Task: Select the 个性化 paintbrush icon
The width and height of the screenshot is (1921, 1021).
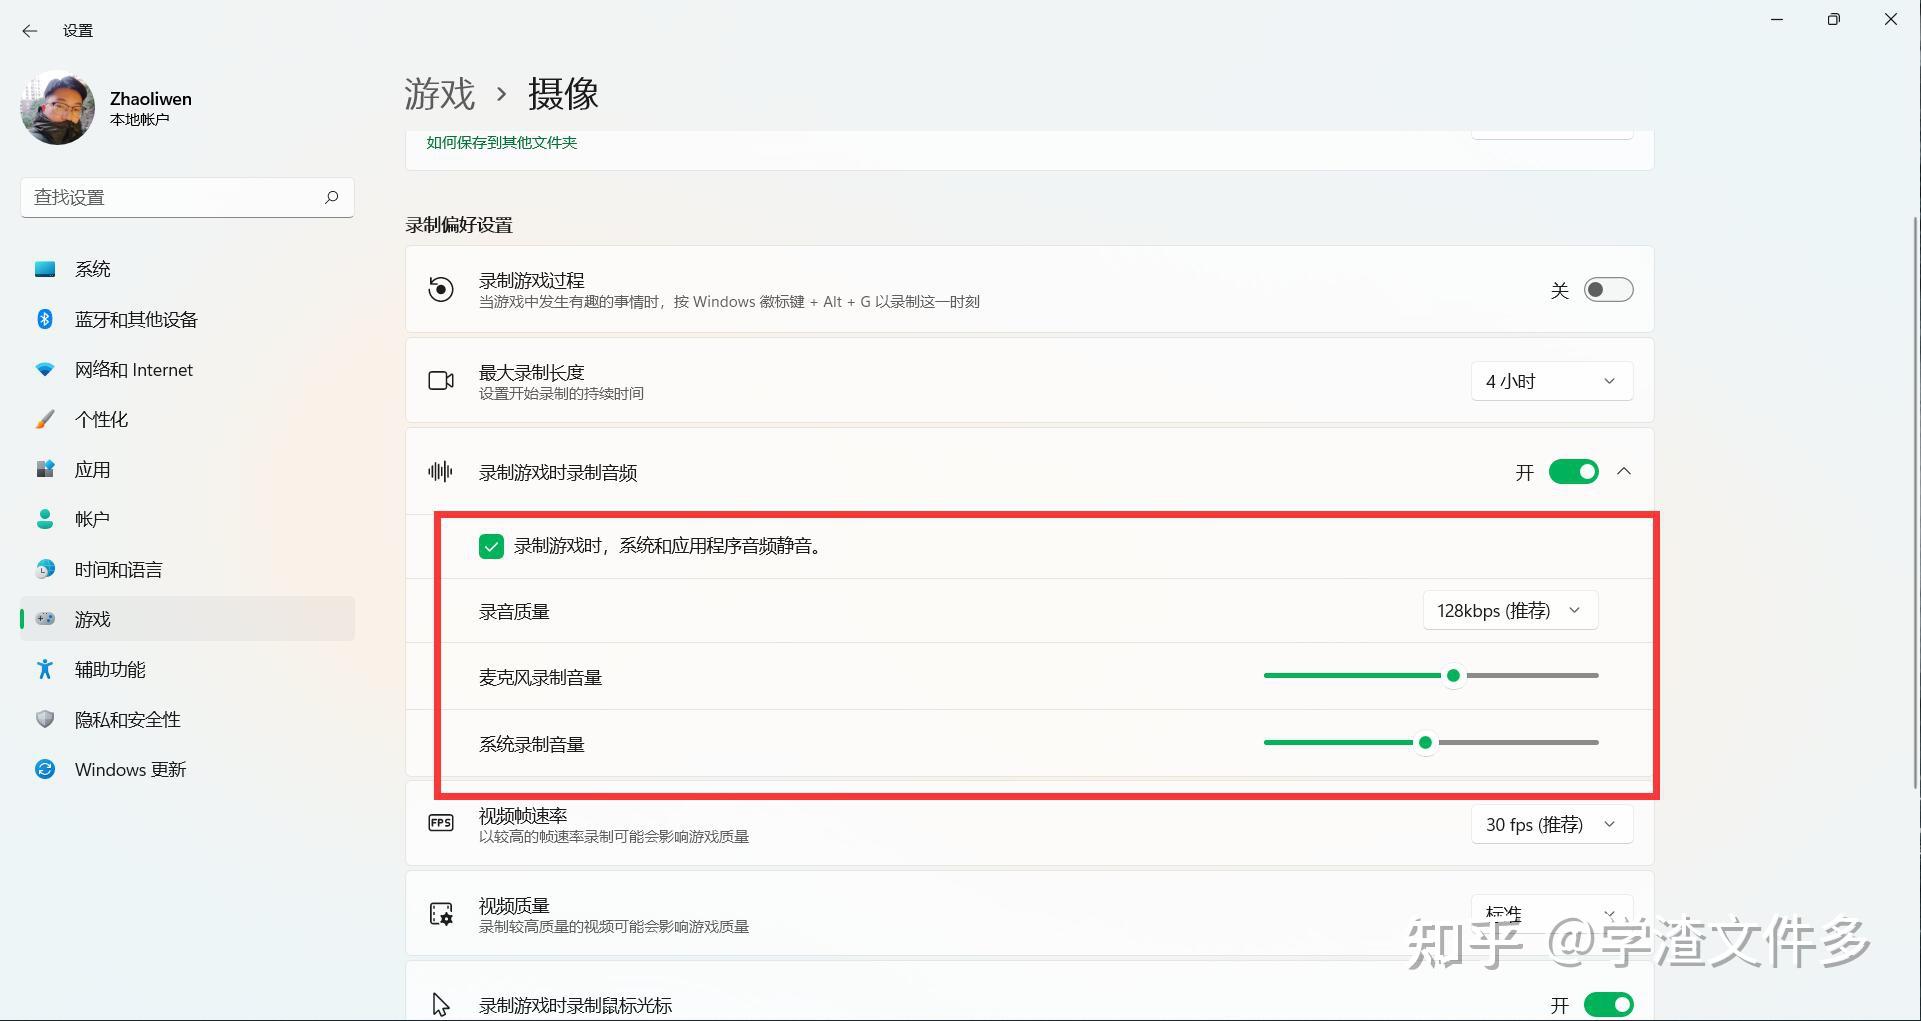Action: (x=44, y=419)
